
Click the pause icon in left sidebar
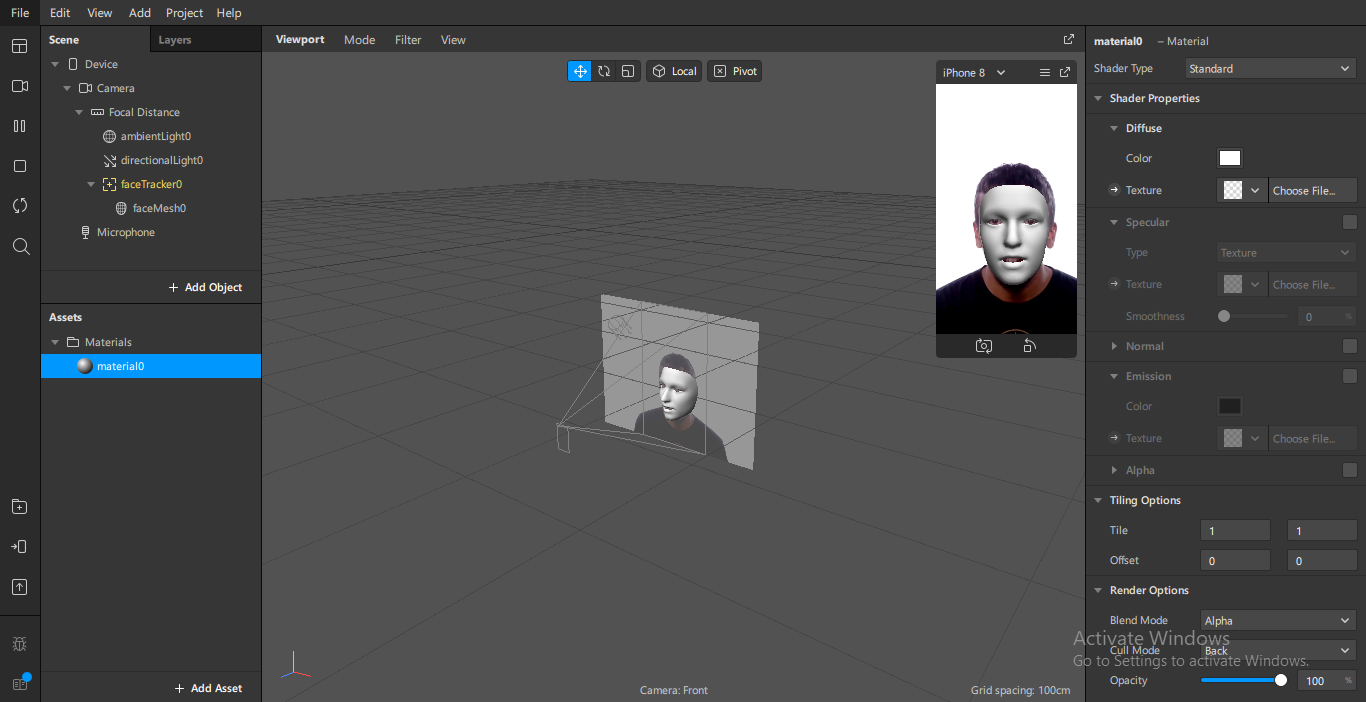[20, 126]
